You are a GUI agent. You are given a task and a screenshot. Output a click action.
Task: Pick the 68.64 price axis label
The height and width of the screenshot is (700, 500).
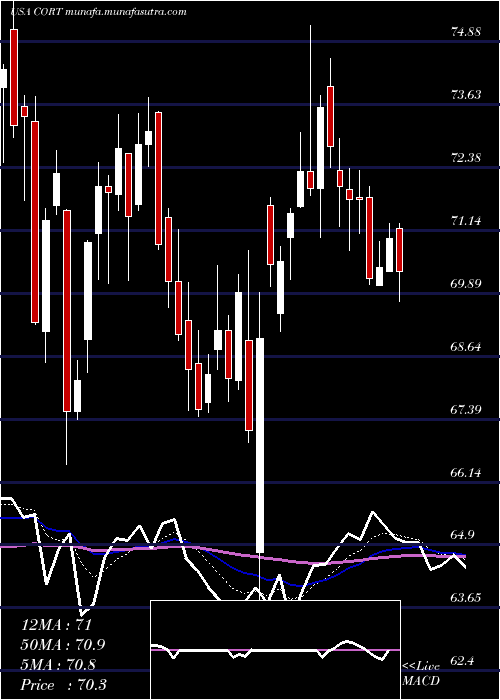click(466, 346)
